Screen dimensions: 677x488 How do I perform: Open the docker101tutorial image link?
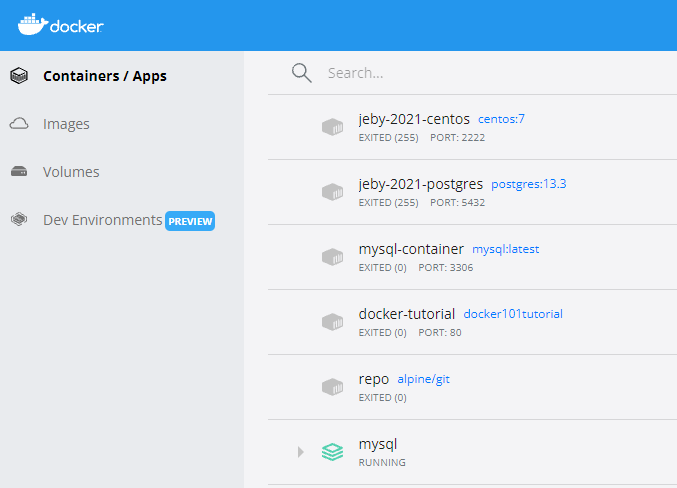click(x=513, y=314)
